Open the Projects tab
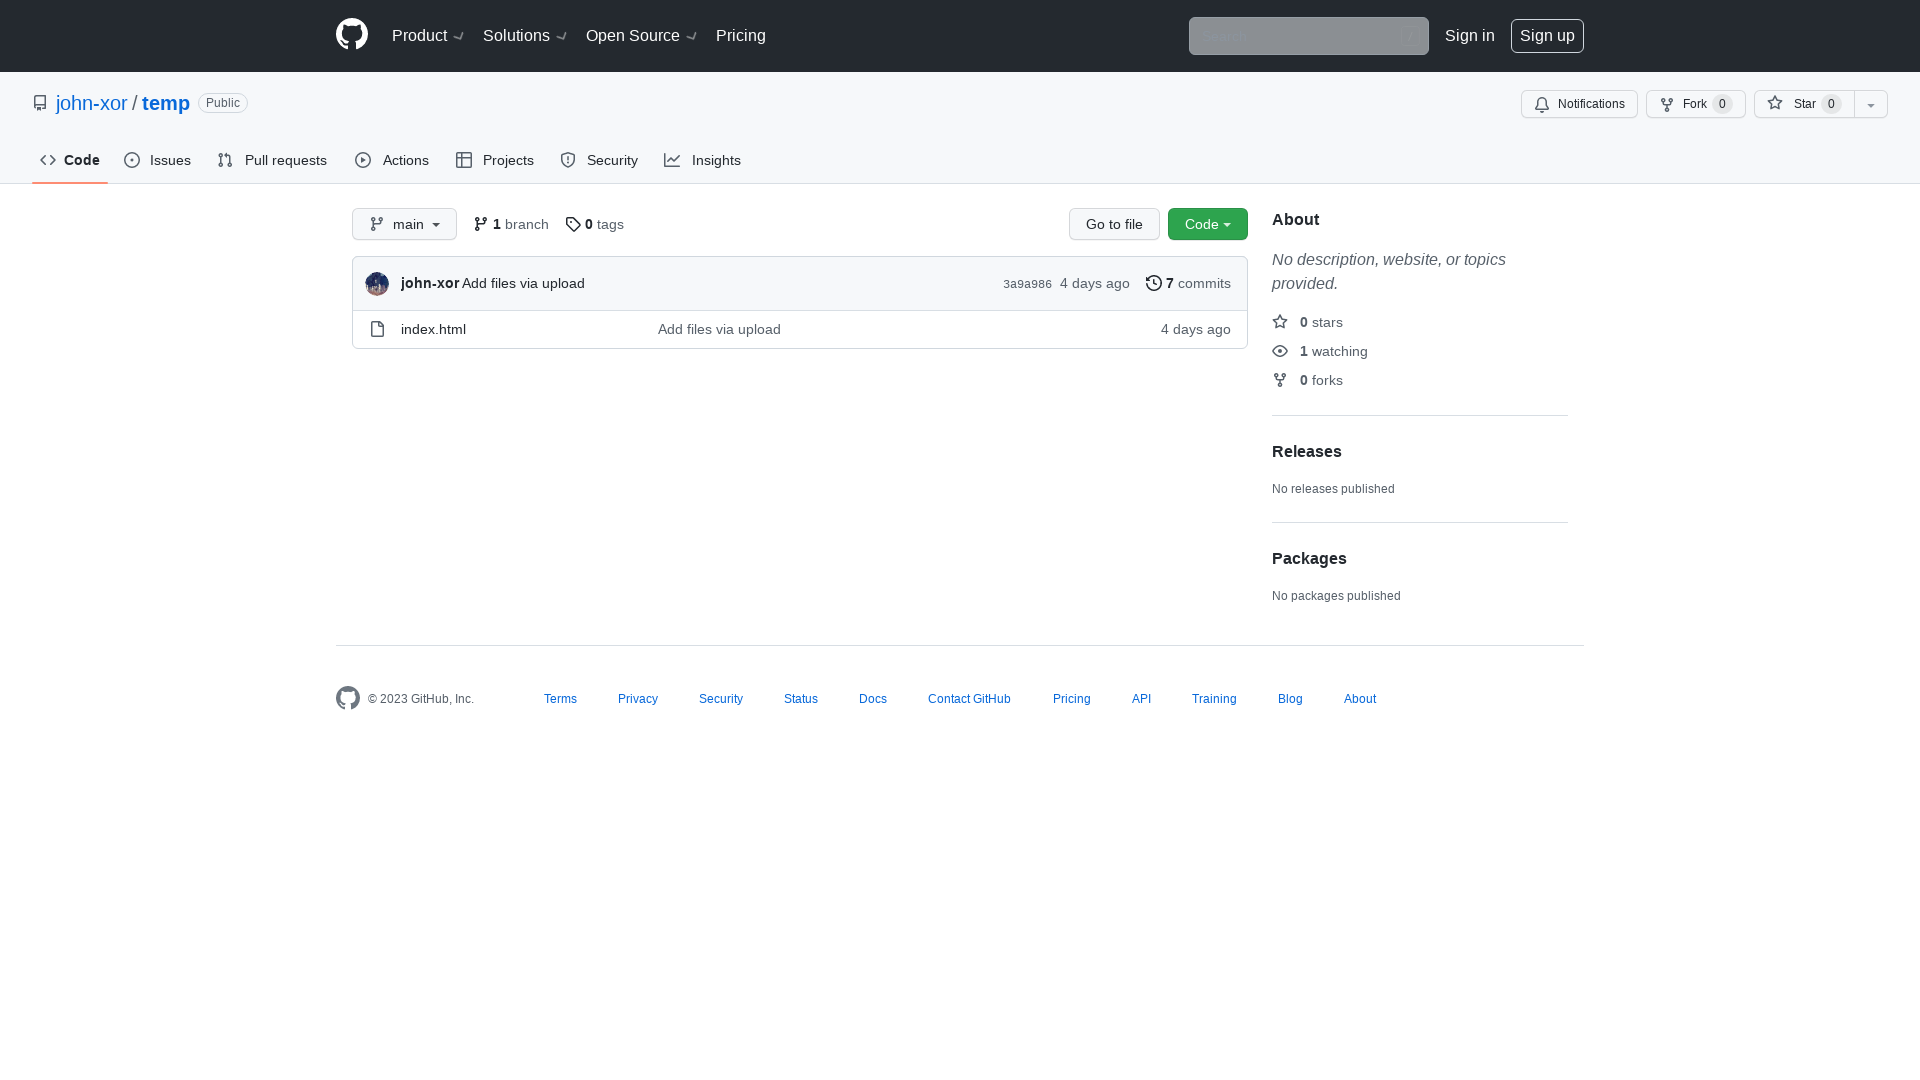Screen dimensions: 1920x1080 click(495, 160)
